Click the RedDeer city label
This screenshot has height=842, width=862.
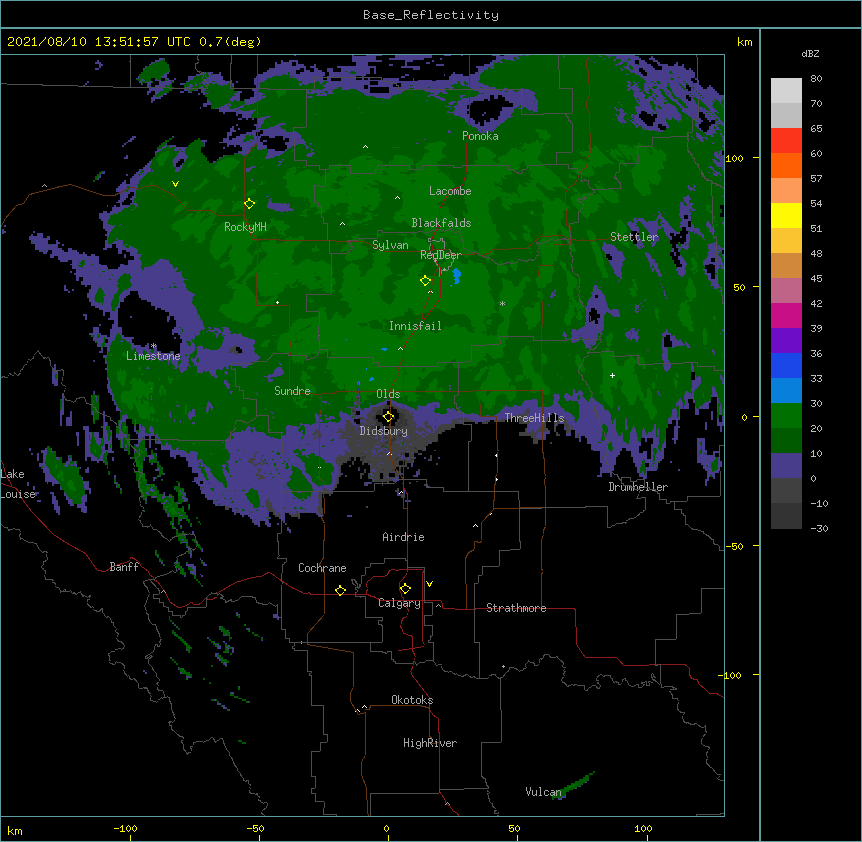click(441, 255)
